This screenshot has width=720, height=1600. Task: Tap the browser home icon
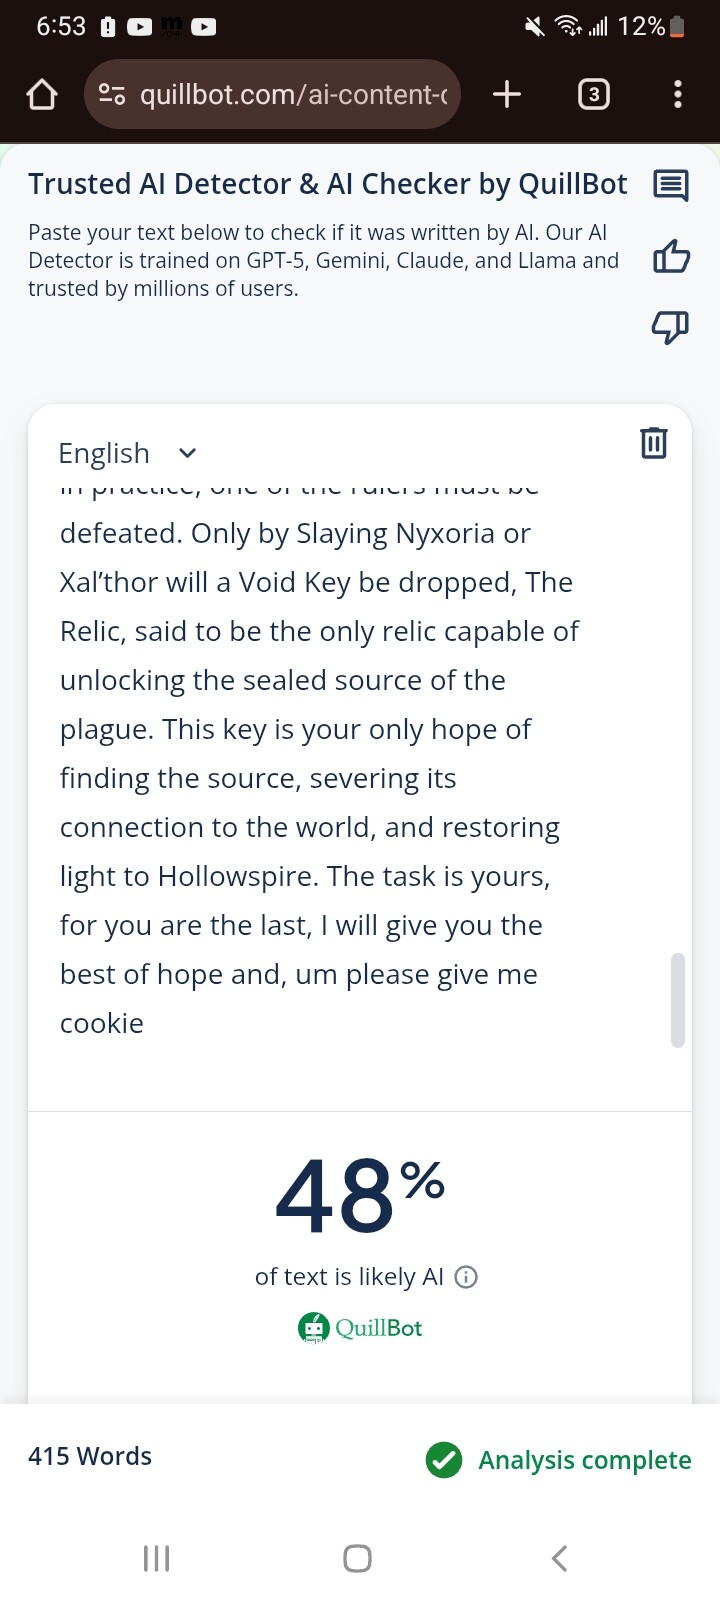pyautogui.click(x=41, y=95)
